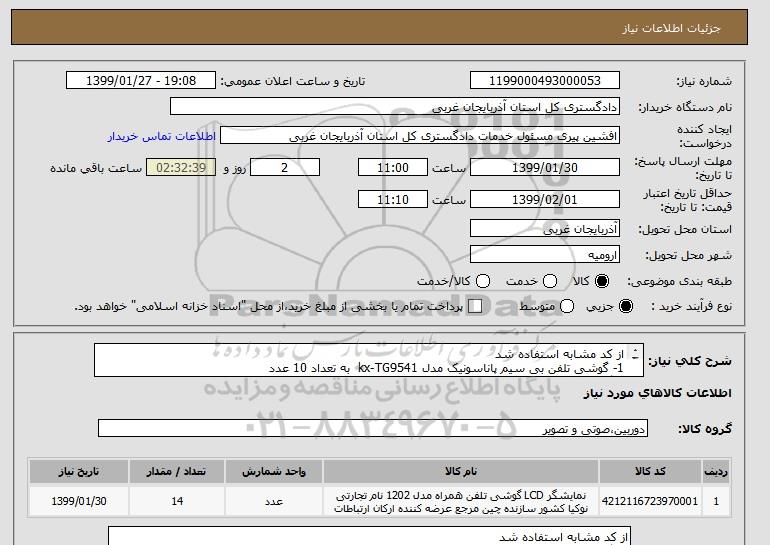
Task: Click the response deadline date 1399/01/30 field
Action: [545, 167]
